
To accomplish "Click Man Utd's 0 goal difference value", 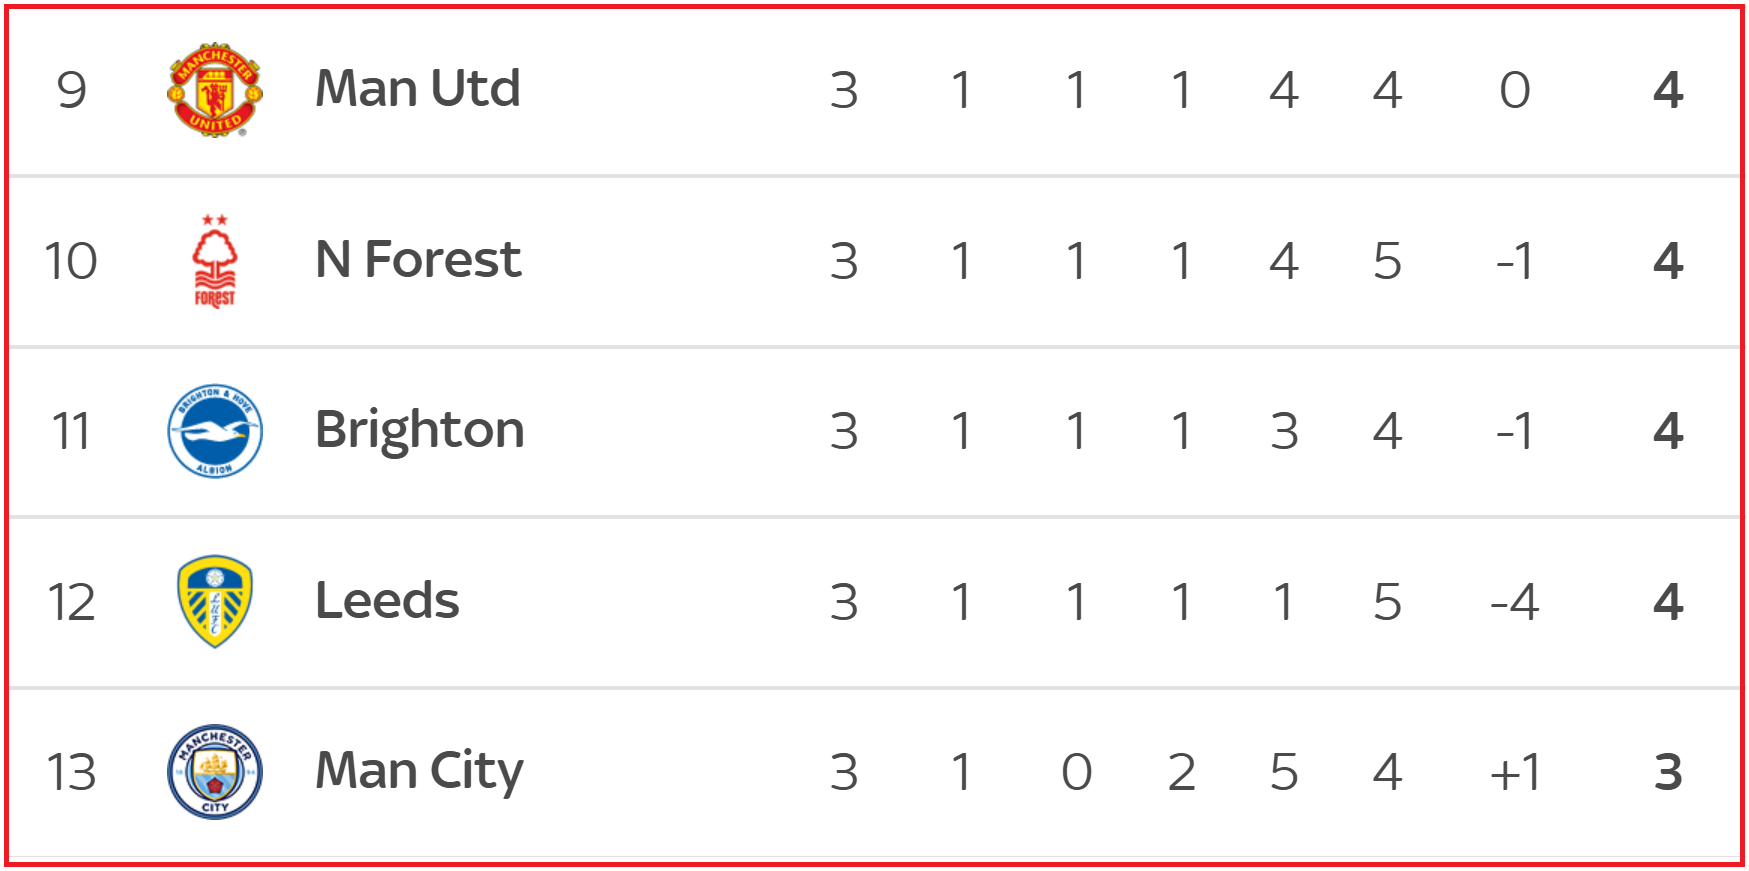I will [1515, 91].
